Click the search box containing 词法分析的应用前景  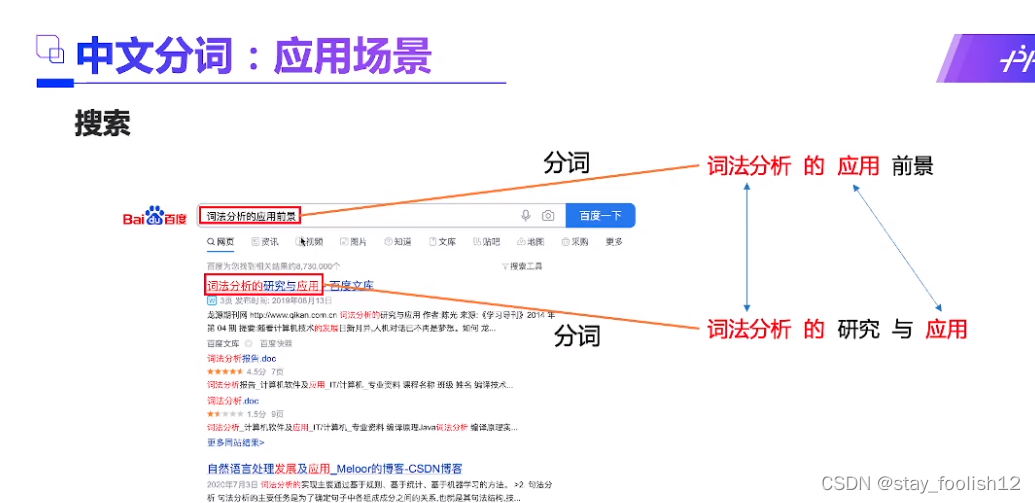pyautogui.click(x=382, y=215)
